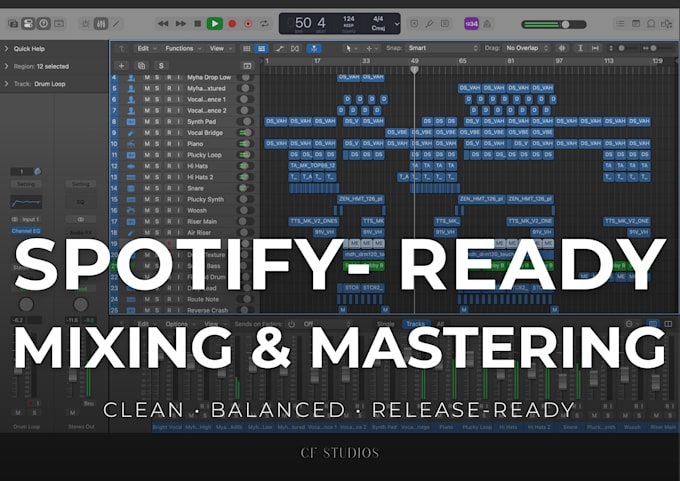Open the Snap Smart dropdown
Image resolution: width=680 pixels, height=481 pixels.
pyautogui.click(x=442, y=48)
